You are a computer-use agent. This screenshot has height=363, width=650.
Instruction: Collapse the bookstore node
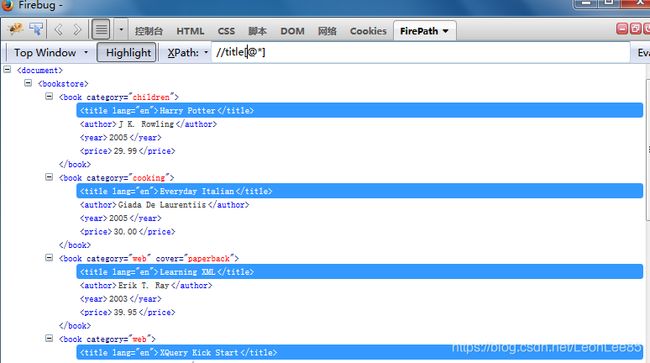pyautogui.click(x=28, y=83)
